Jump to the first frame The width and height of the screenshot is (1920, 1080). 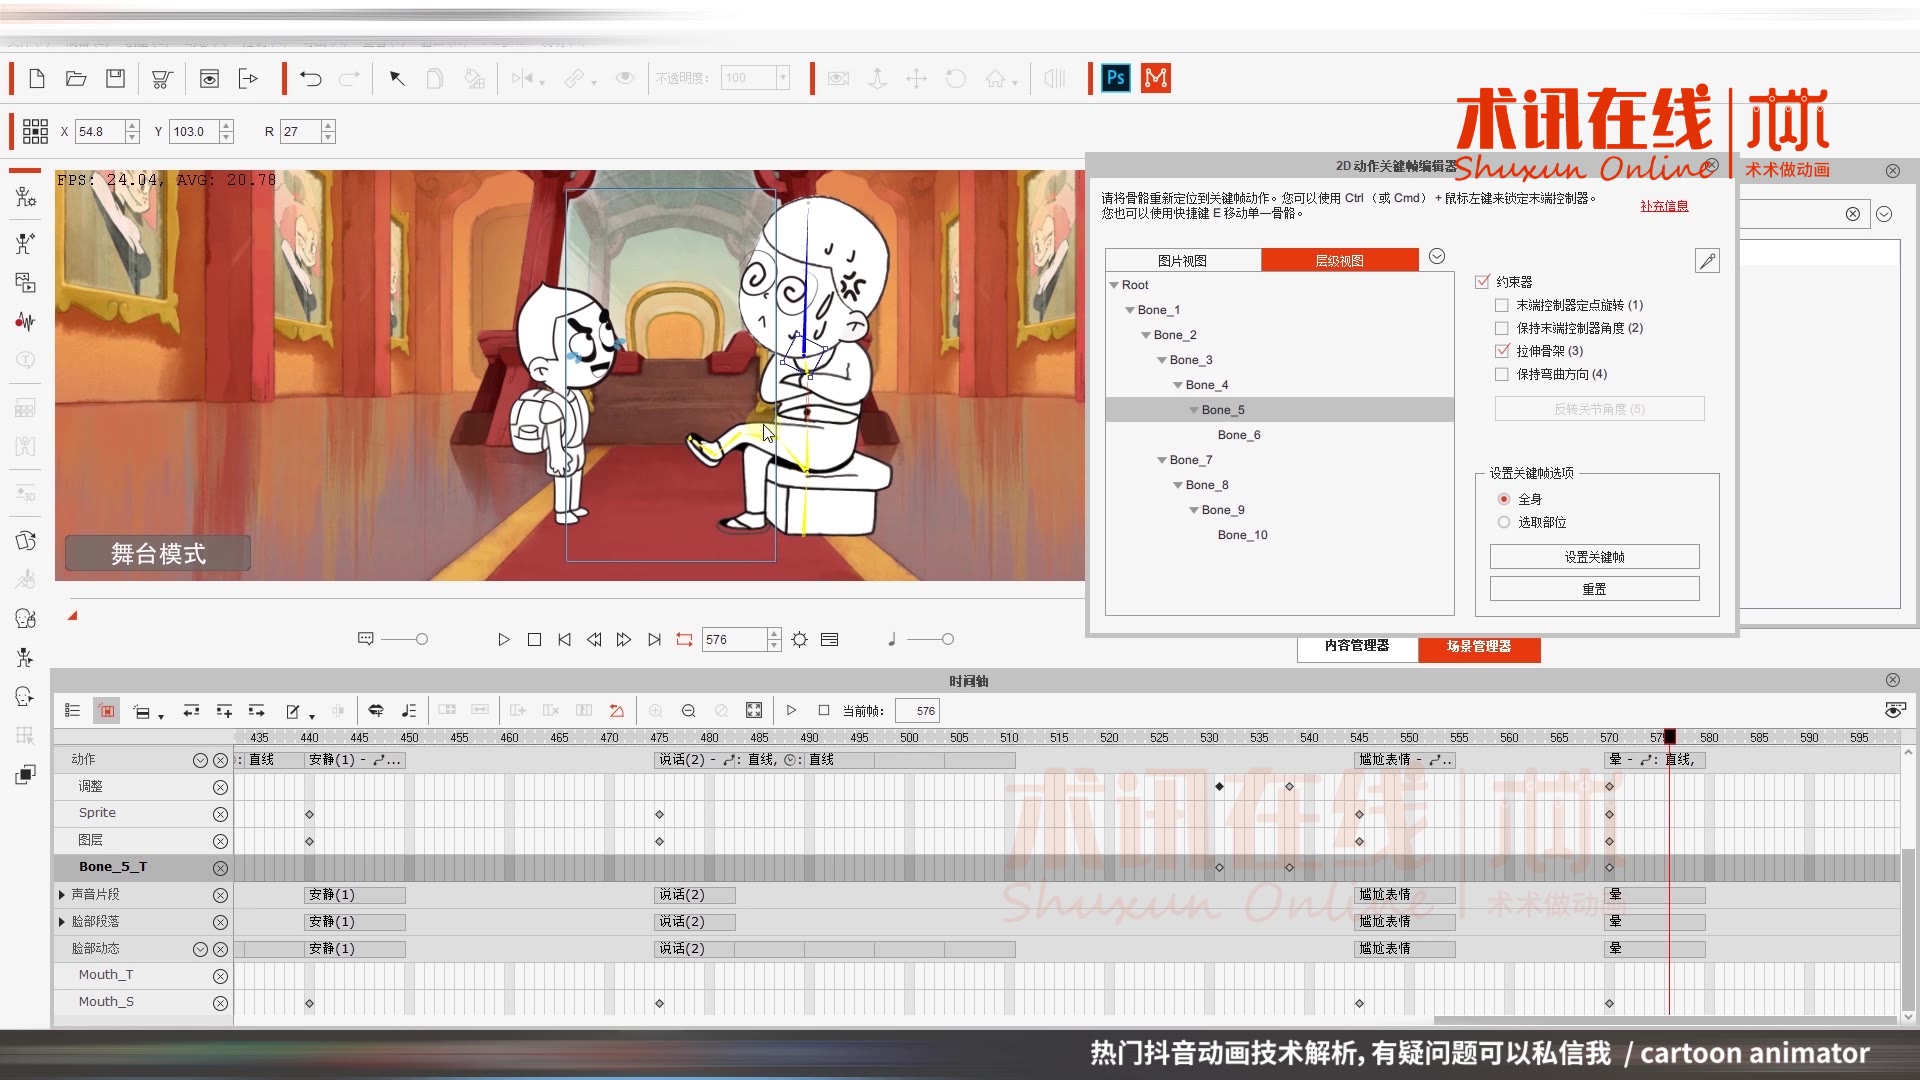(564, 640)
